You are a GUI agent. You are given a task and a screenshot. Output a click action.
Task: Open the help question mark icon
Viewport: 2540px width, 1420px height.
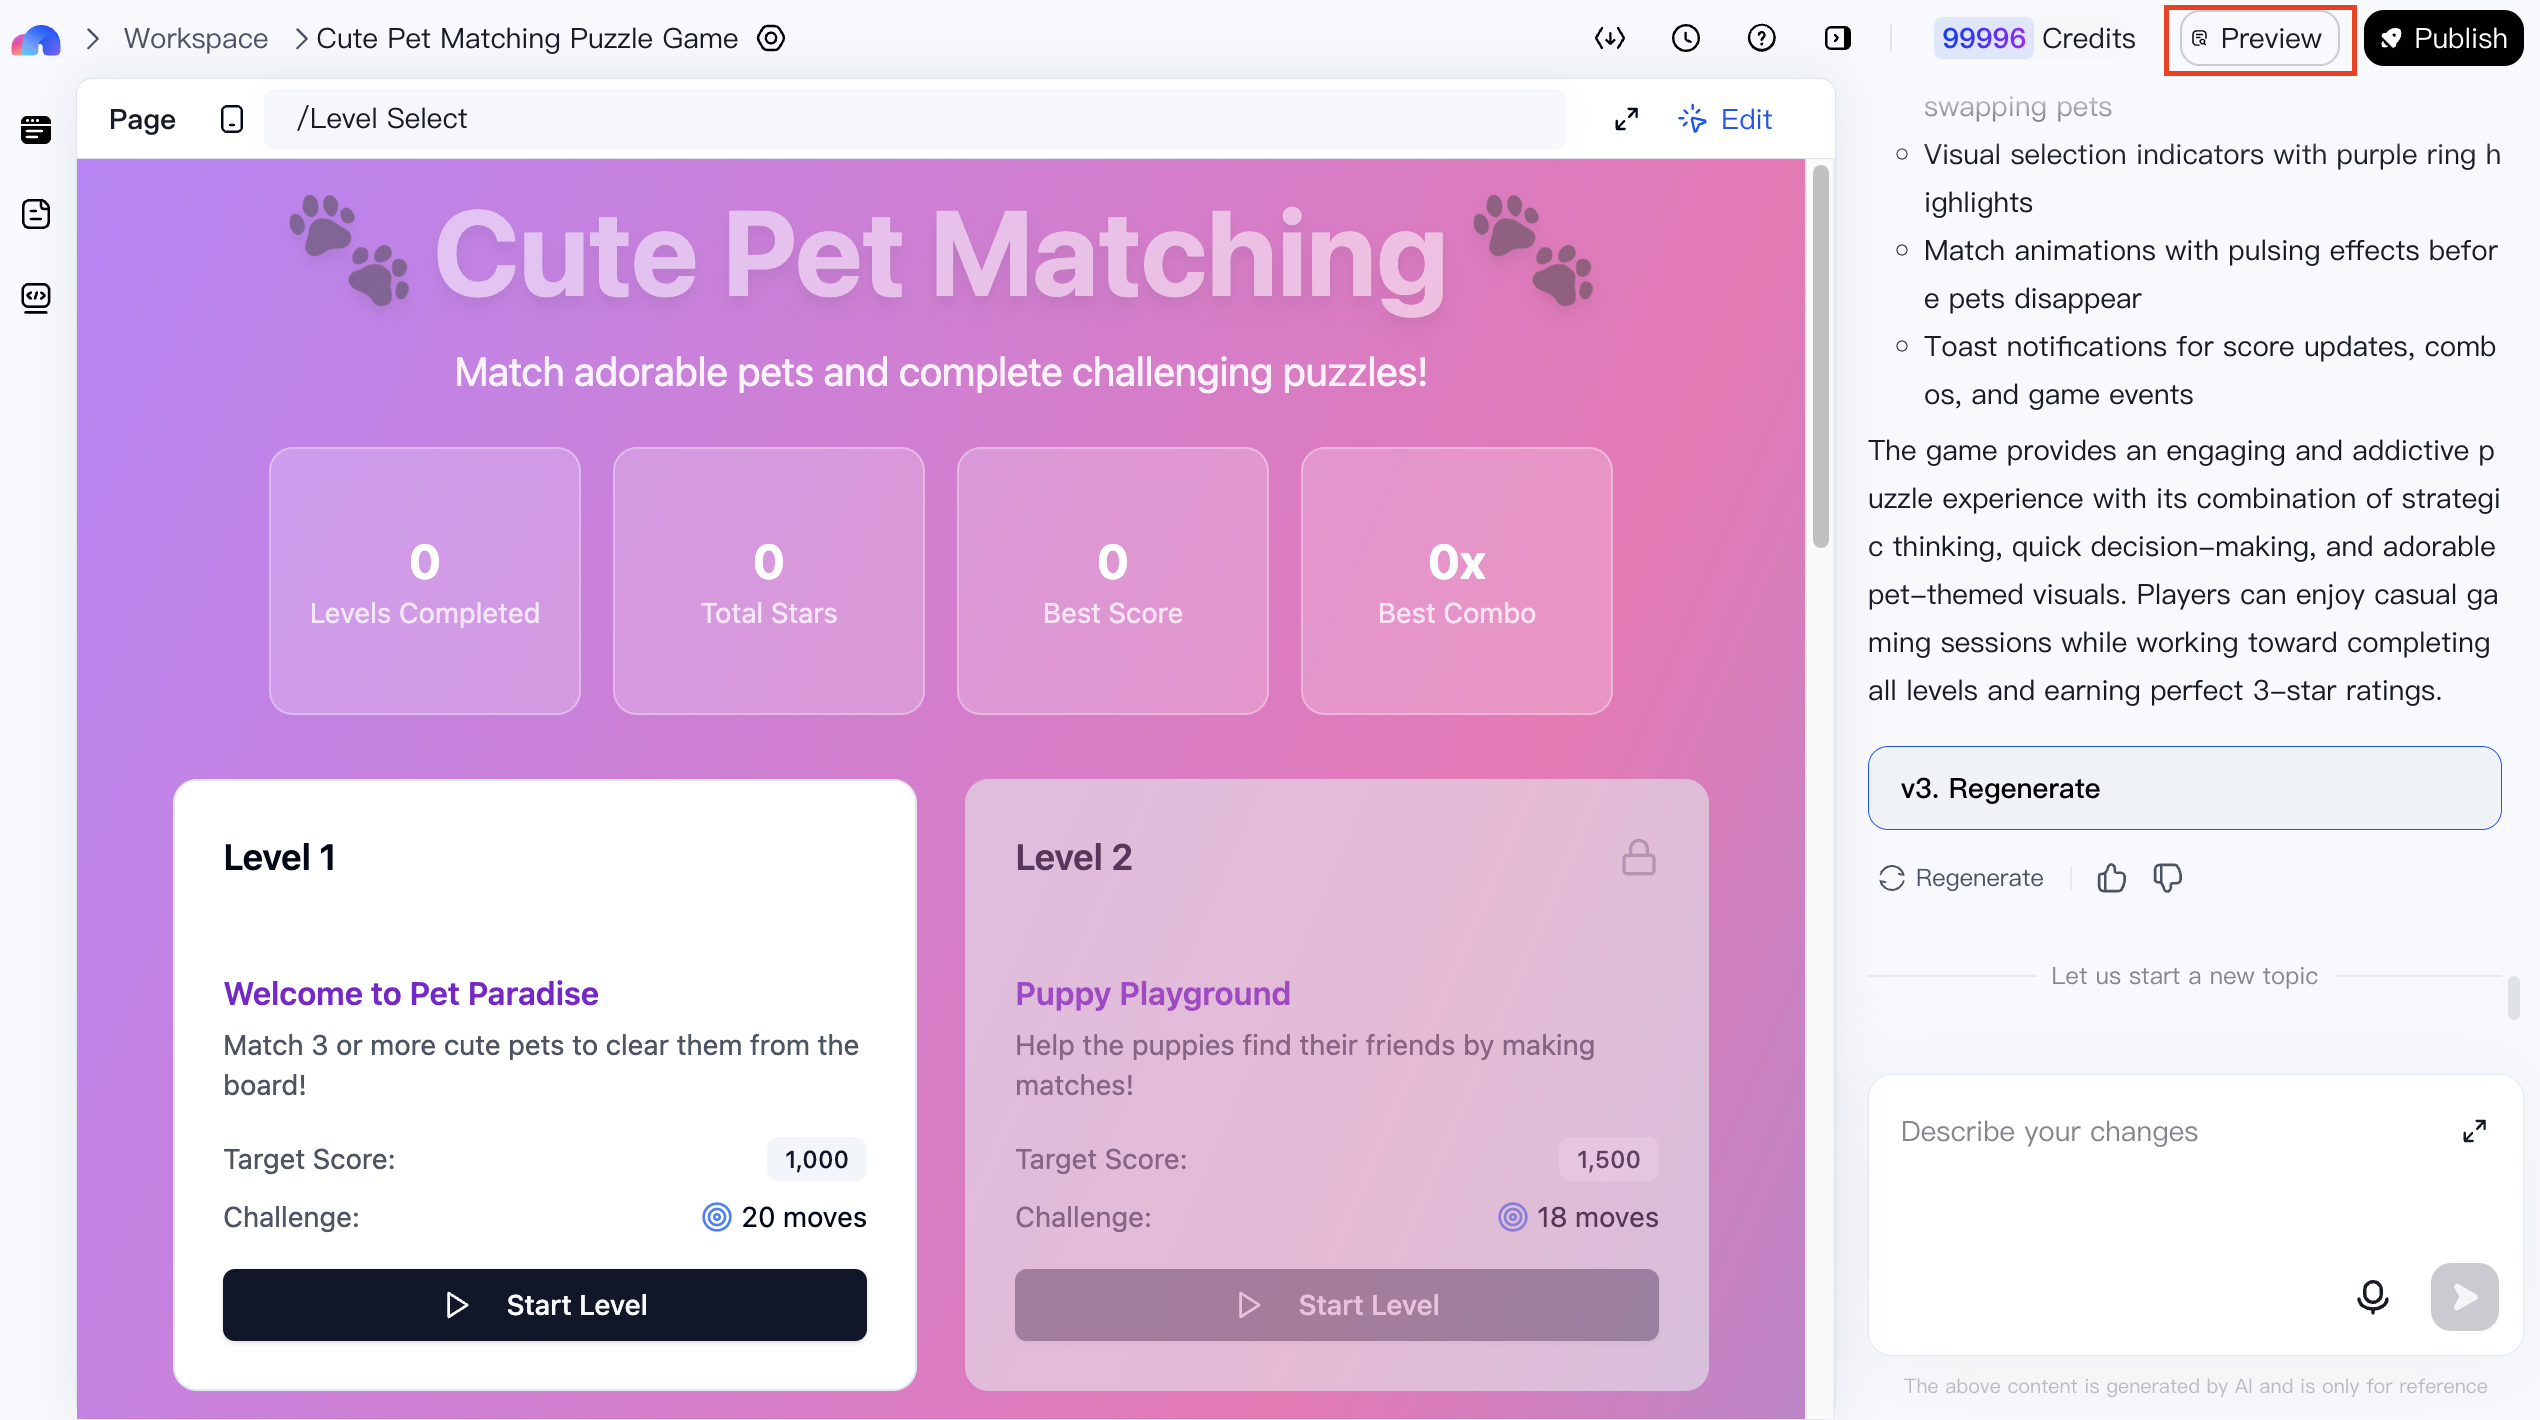coord(1761,38)
